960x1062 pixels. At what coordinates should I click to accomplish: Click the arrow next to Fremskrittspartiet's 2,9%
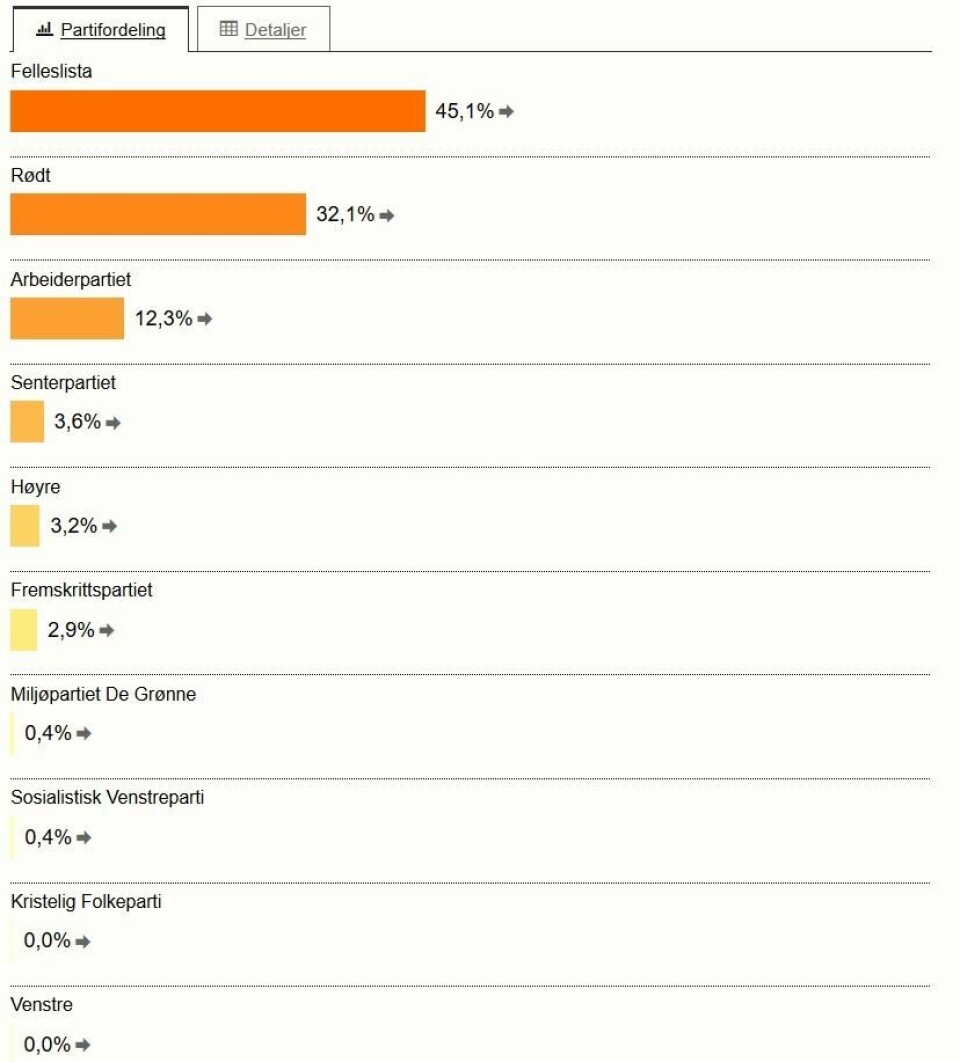[107, 631]
